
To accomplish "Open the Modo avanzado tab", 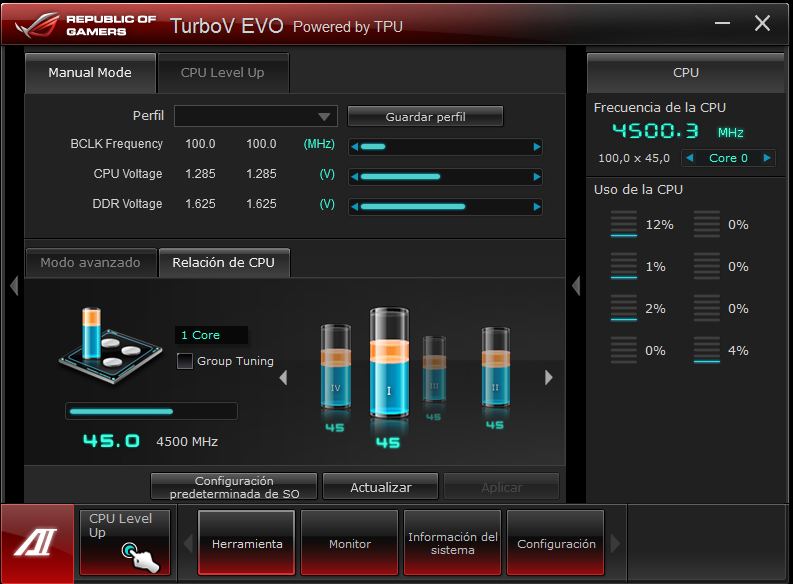I will point(91,263).
